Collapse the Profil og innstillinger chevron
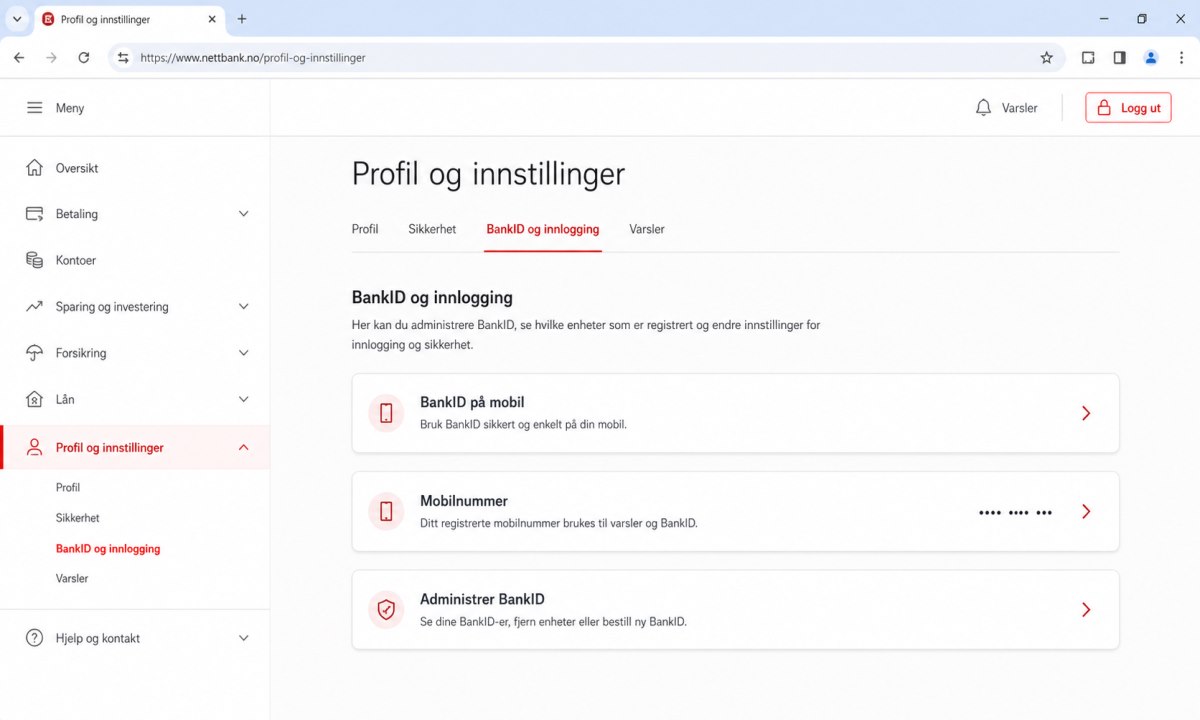The image size is (1200, 720). click(243, 448)
